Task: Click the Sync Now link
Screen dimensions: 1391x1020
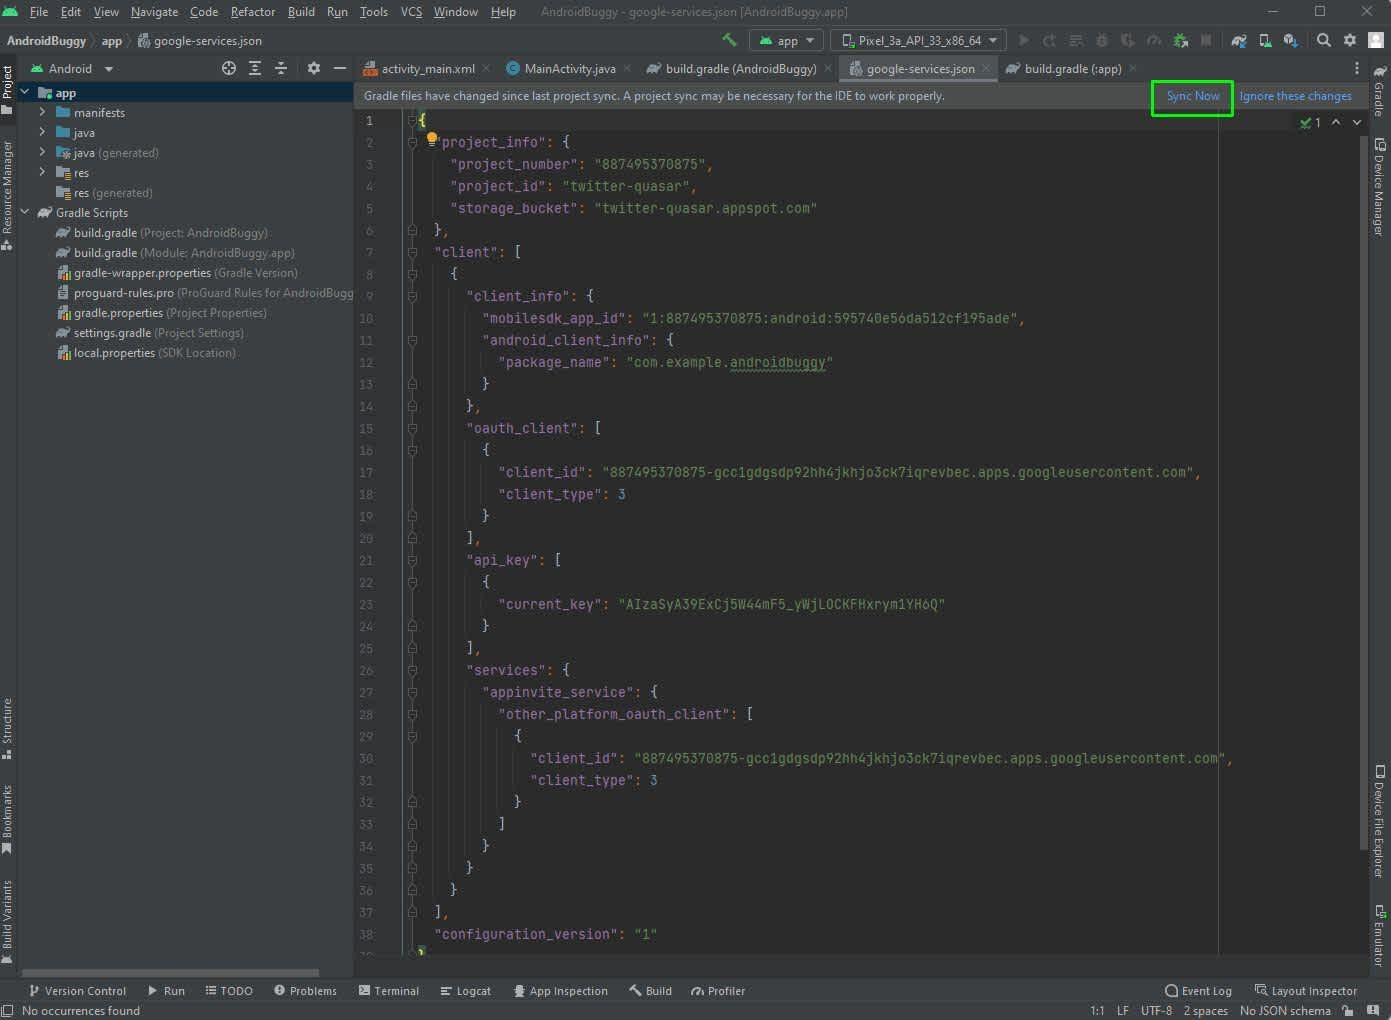Action: 1192,96
